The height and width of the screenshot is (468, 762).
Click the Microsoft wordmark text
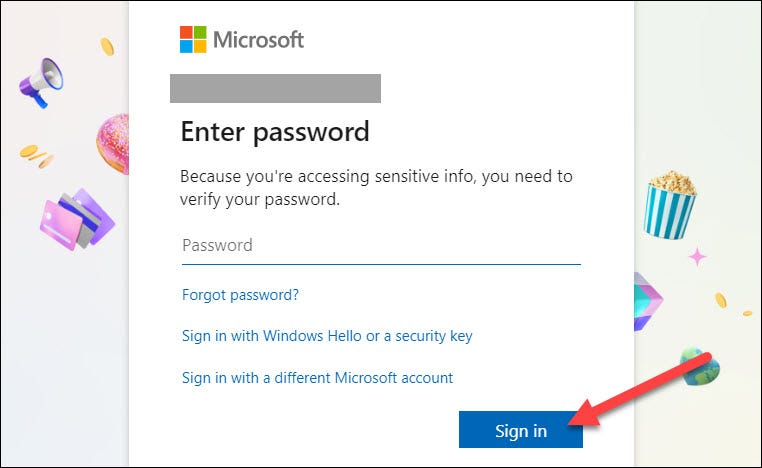(258, 40)
